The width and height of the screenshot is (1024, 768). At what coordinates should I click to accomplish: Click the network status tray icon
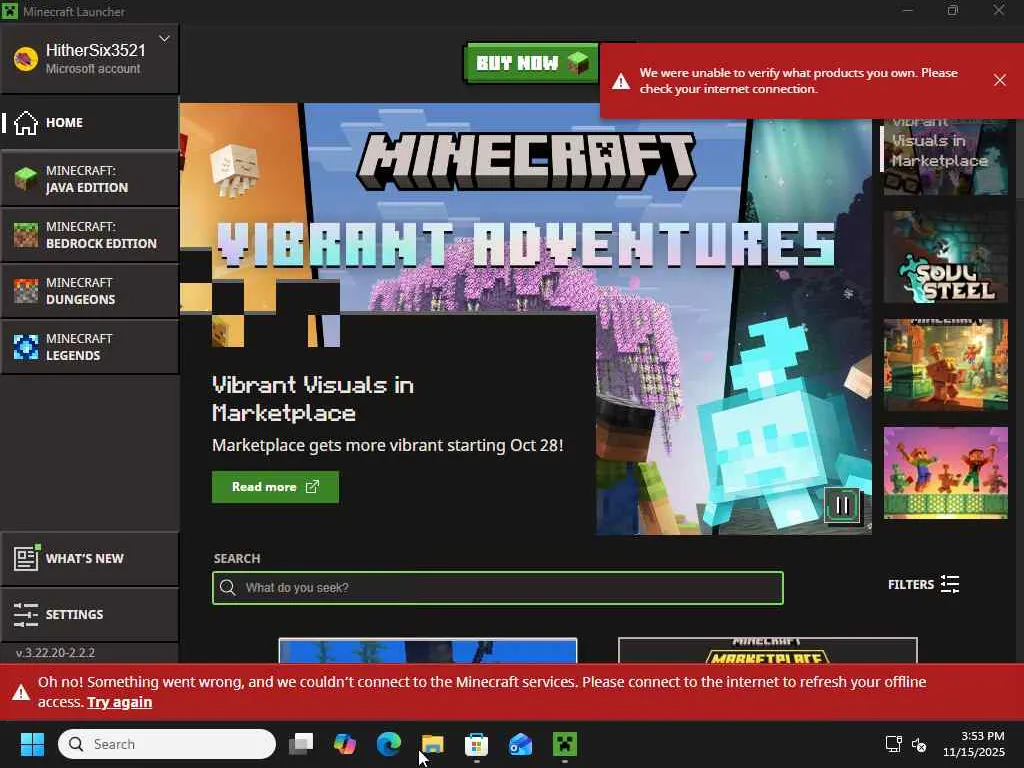[x=893, y=744]
